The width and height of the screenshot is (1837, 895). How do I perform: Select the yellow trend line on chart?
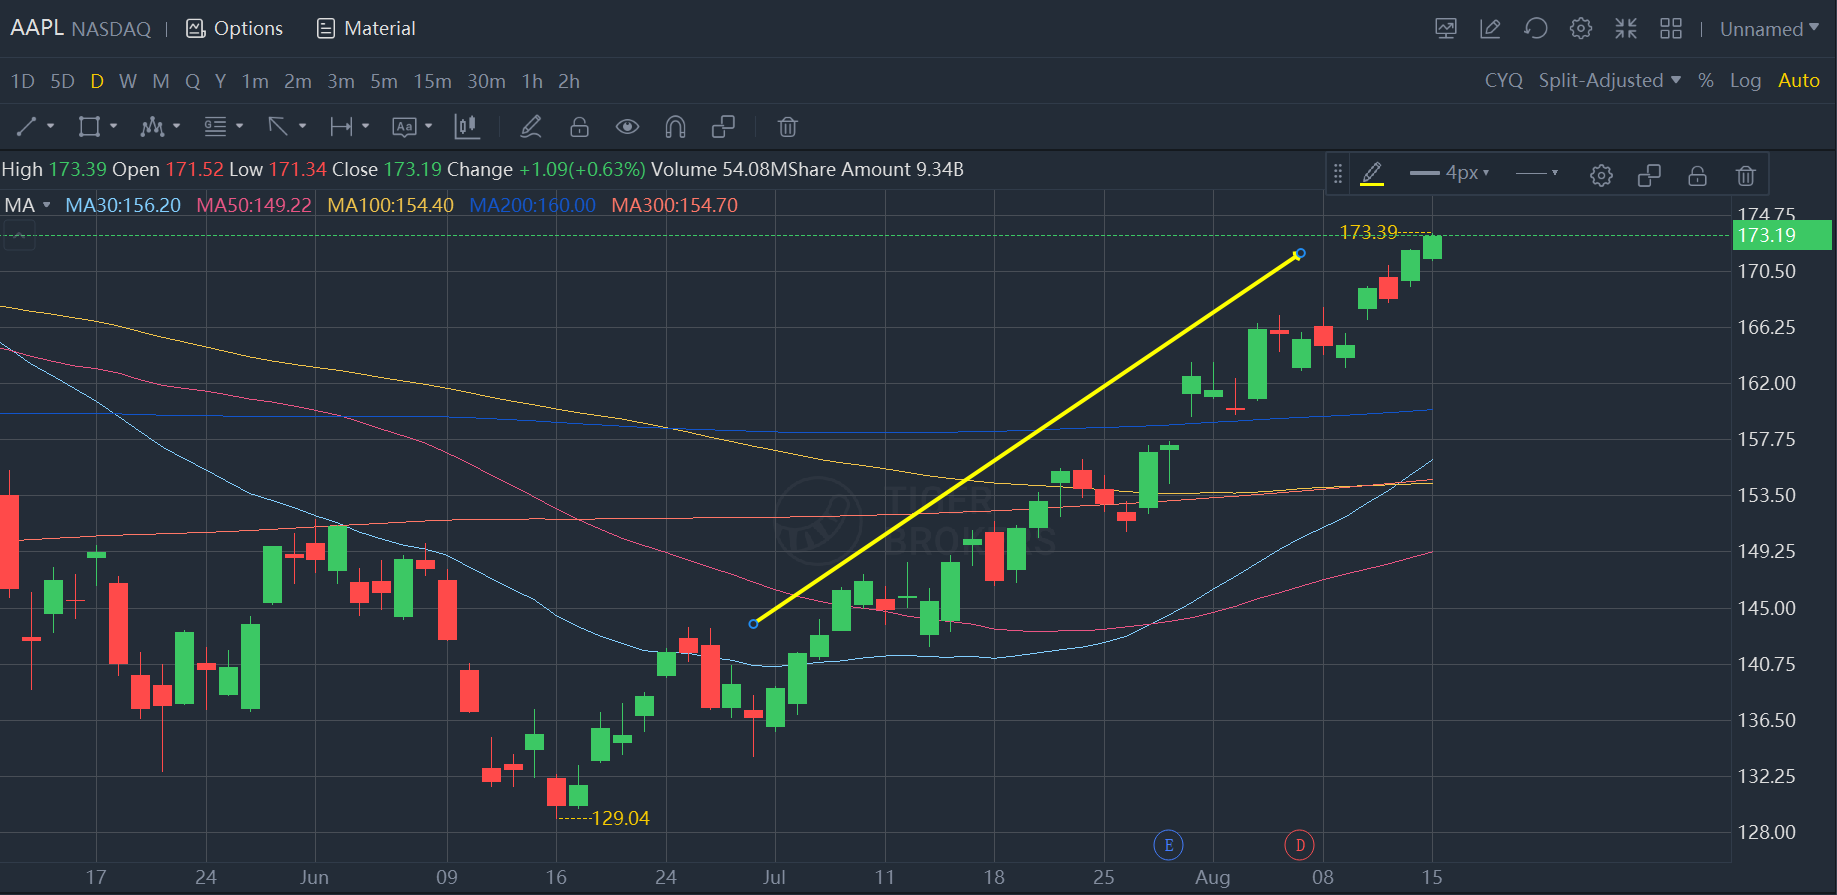tap(1027, 438)
